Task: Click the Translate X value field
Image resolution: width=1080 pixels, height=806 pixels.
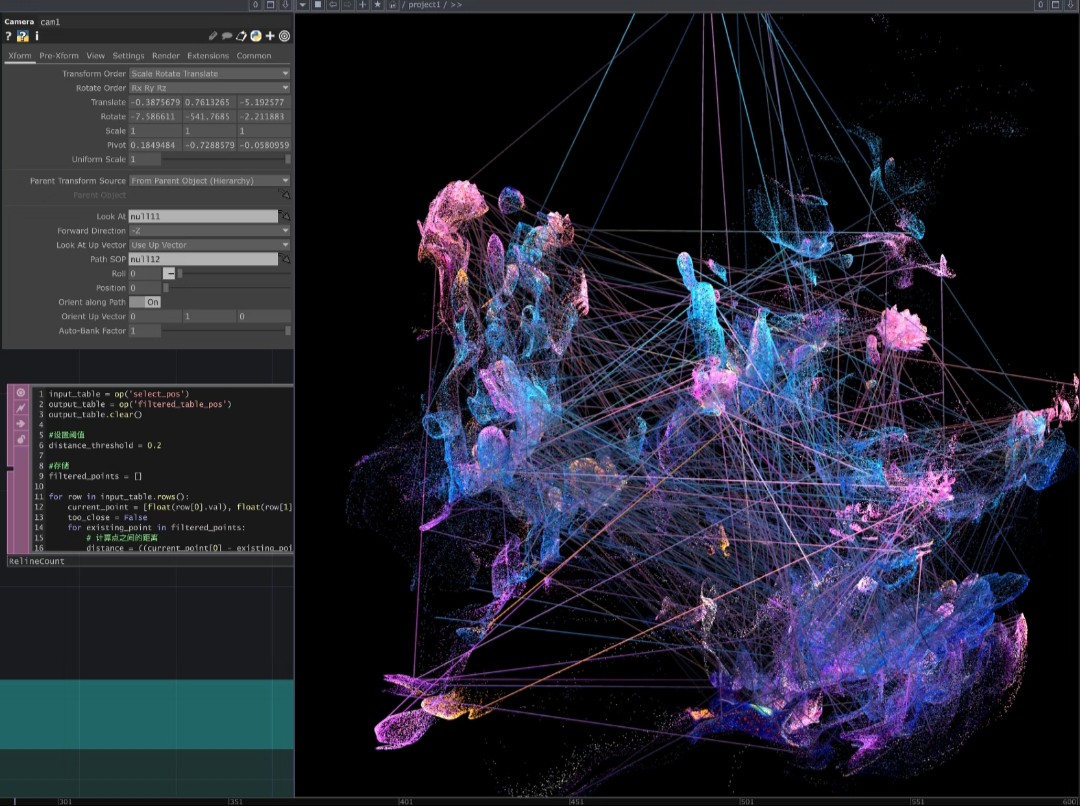Action: [x=156, y=102]
